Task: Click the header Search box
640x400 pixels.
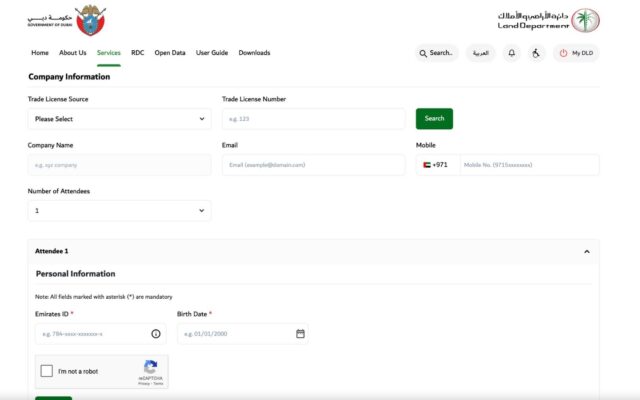Action: pos(437,53)
